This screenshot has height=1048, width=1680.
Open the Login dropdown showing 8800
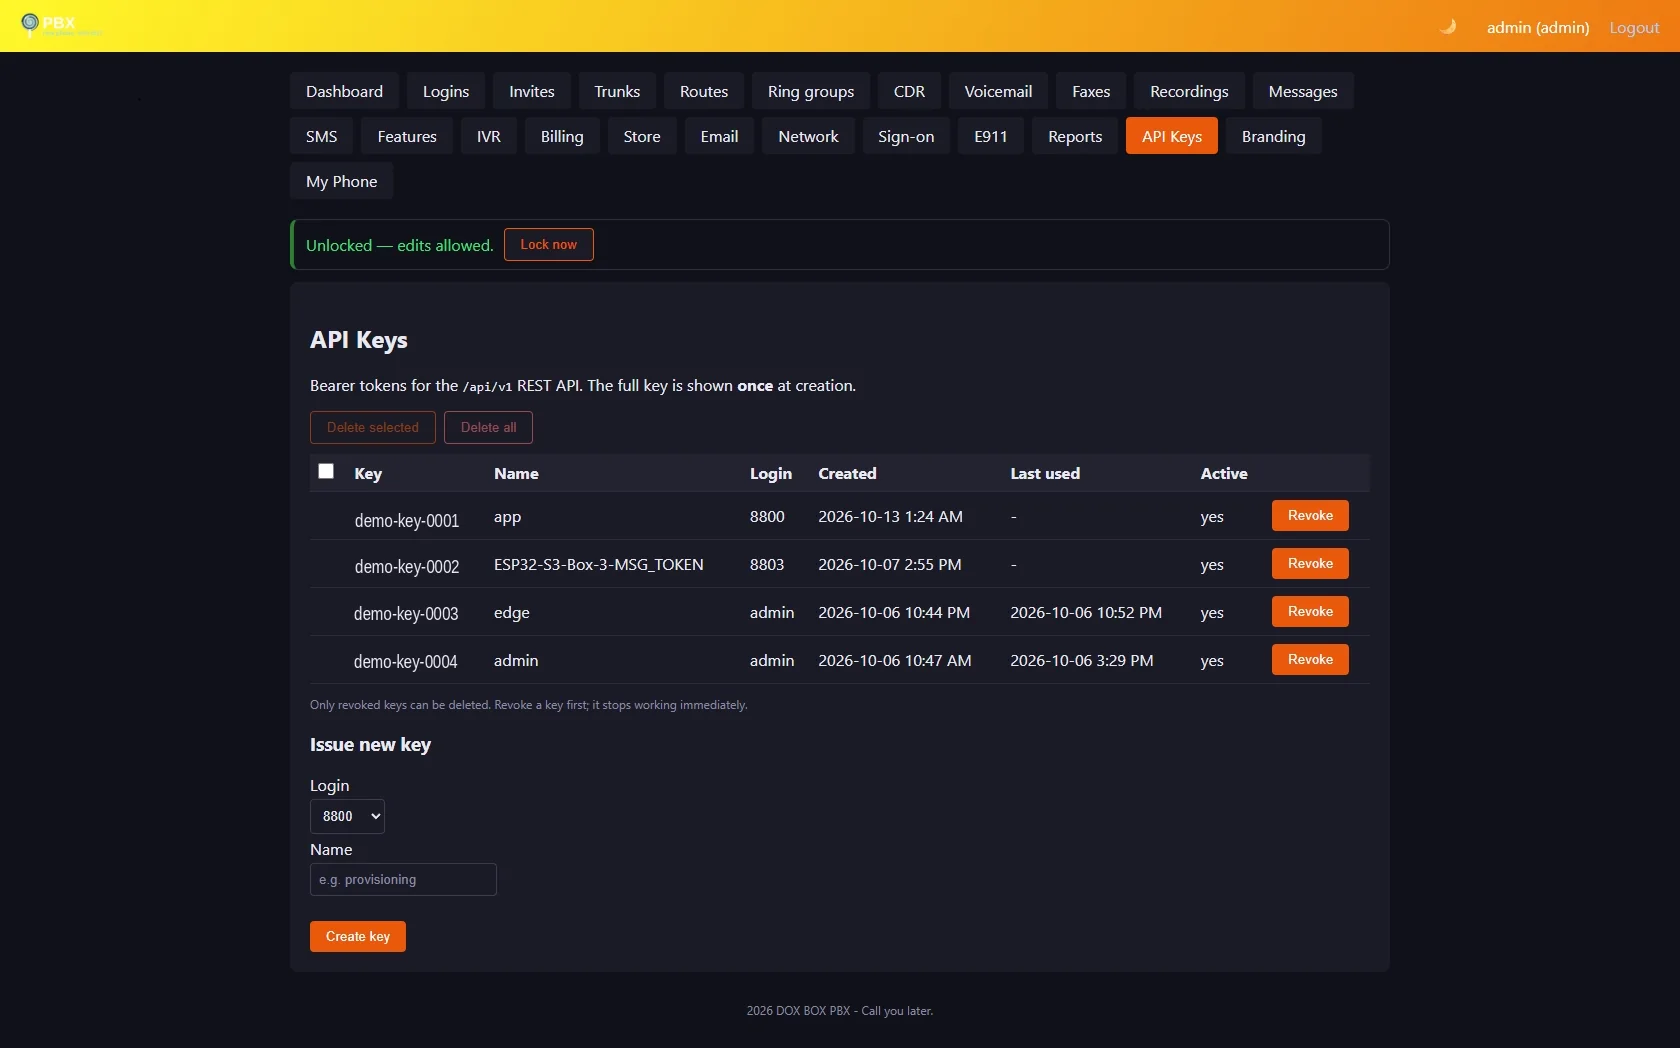[347, 816]
